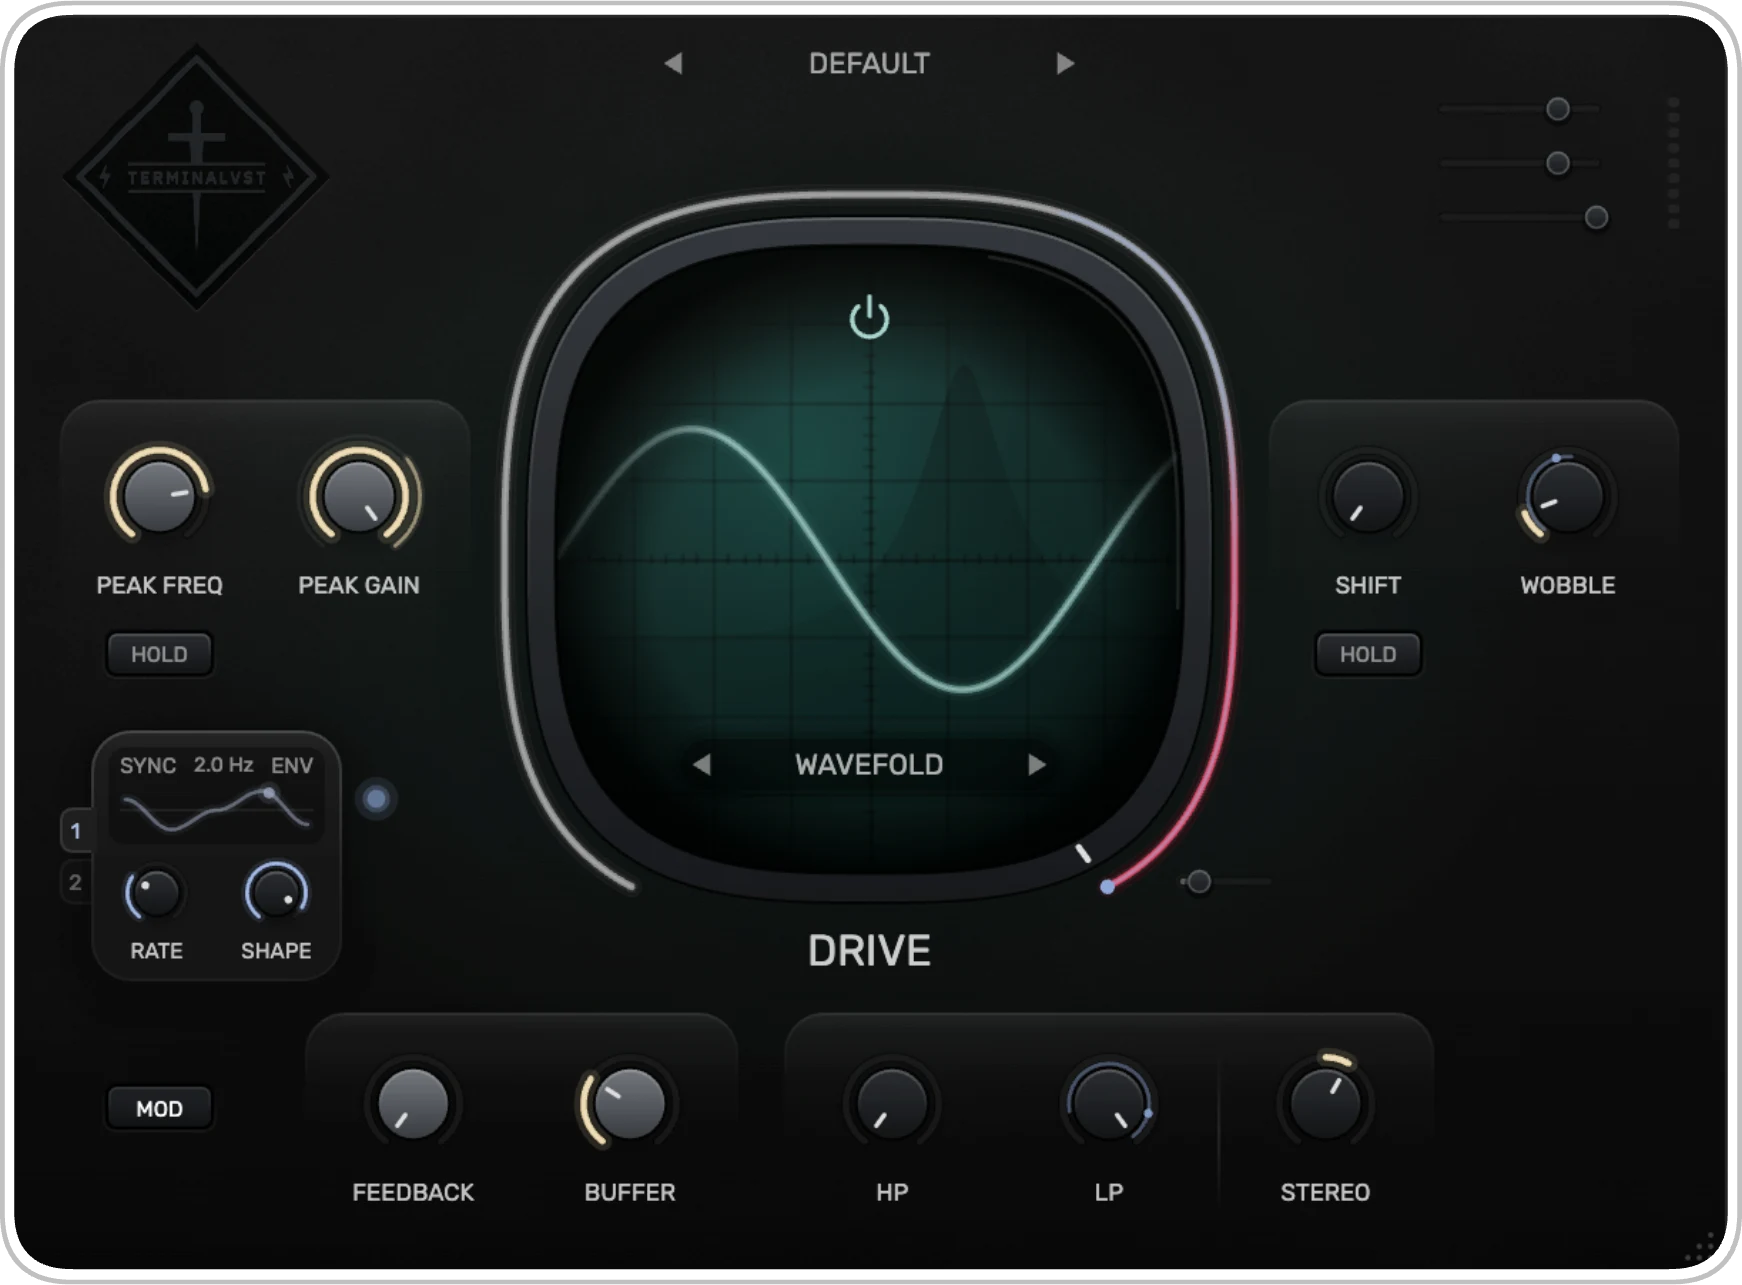Toggle HOLD under SHIFT

pyautogui.click(x=1368, y=654)
